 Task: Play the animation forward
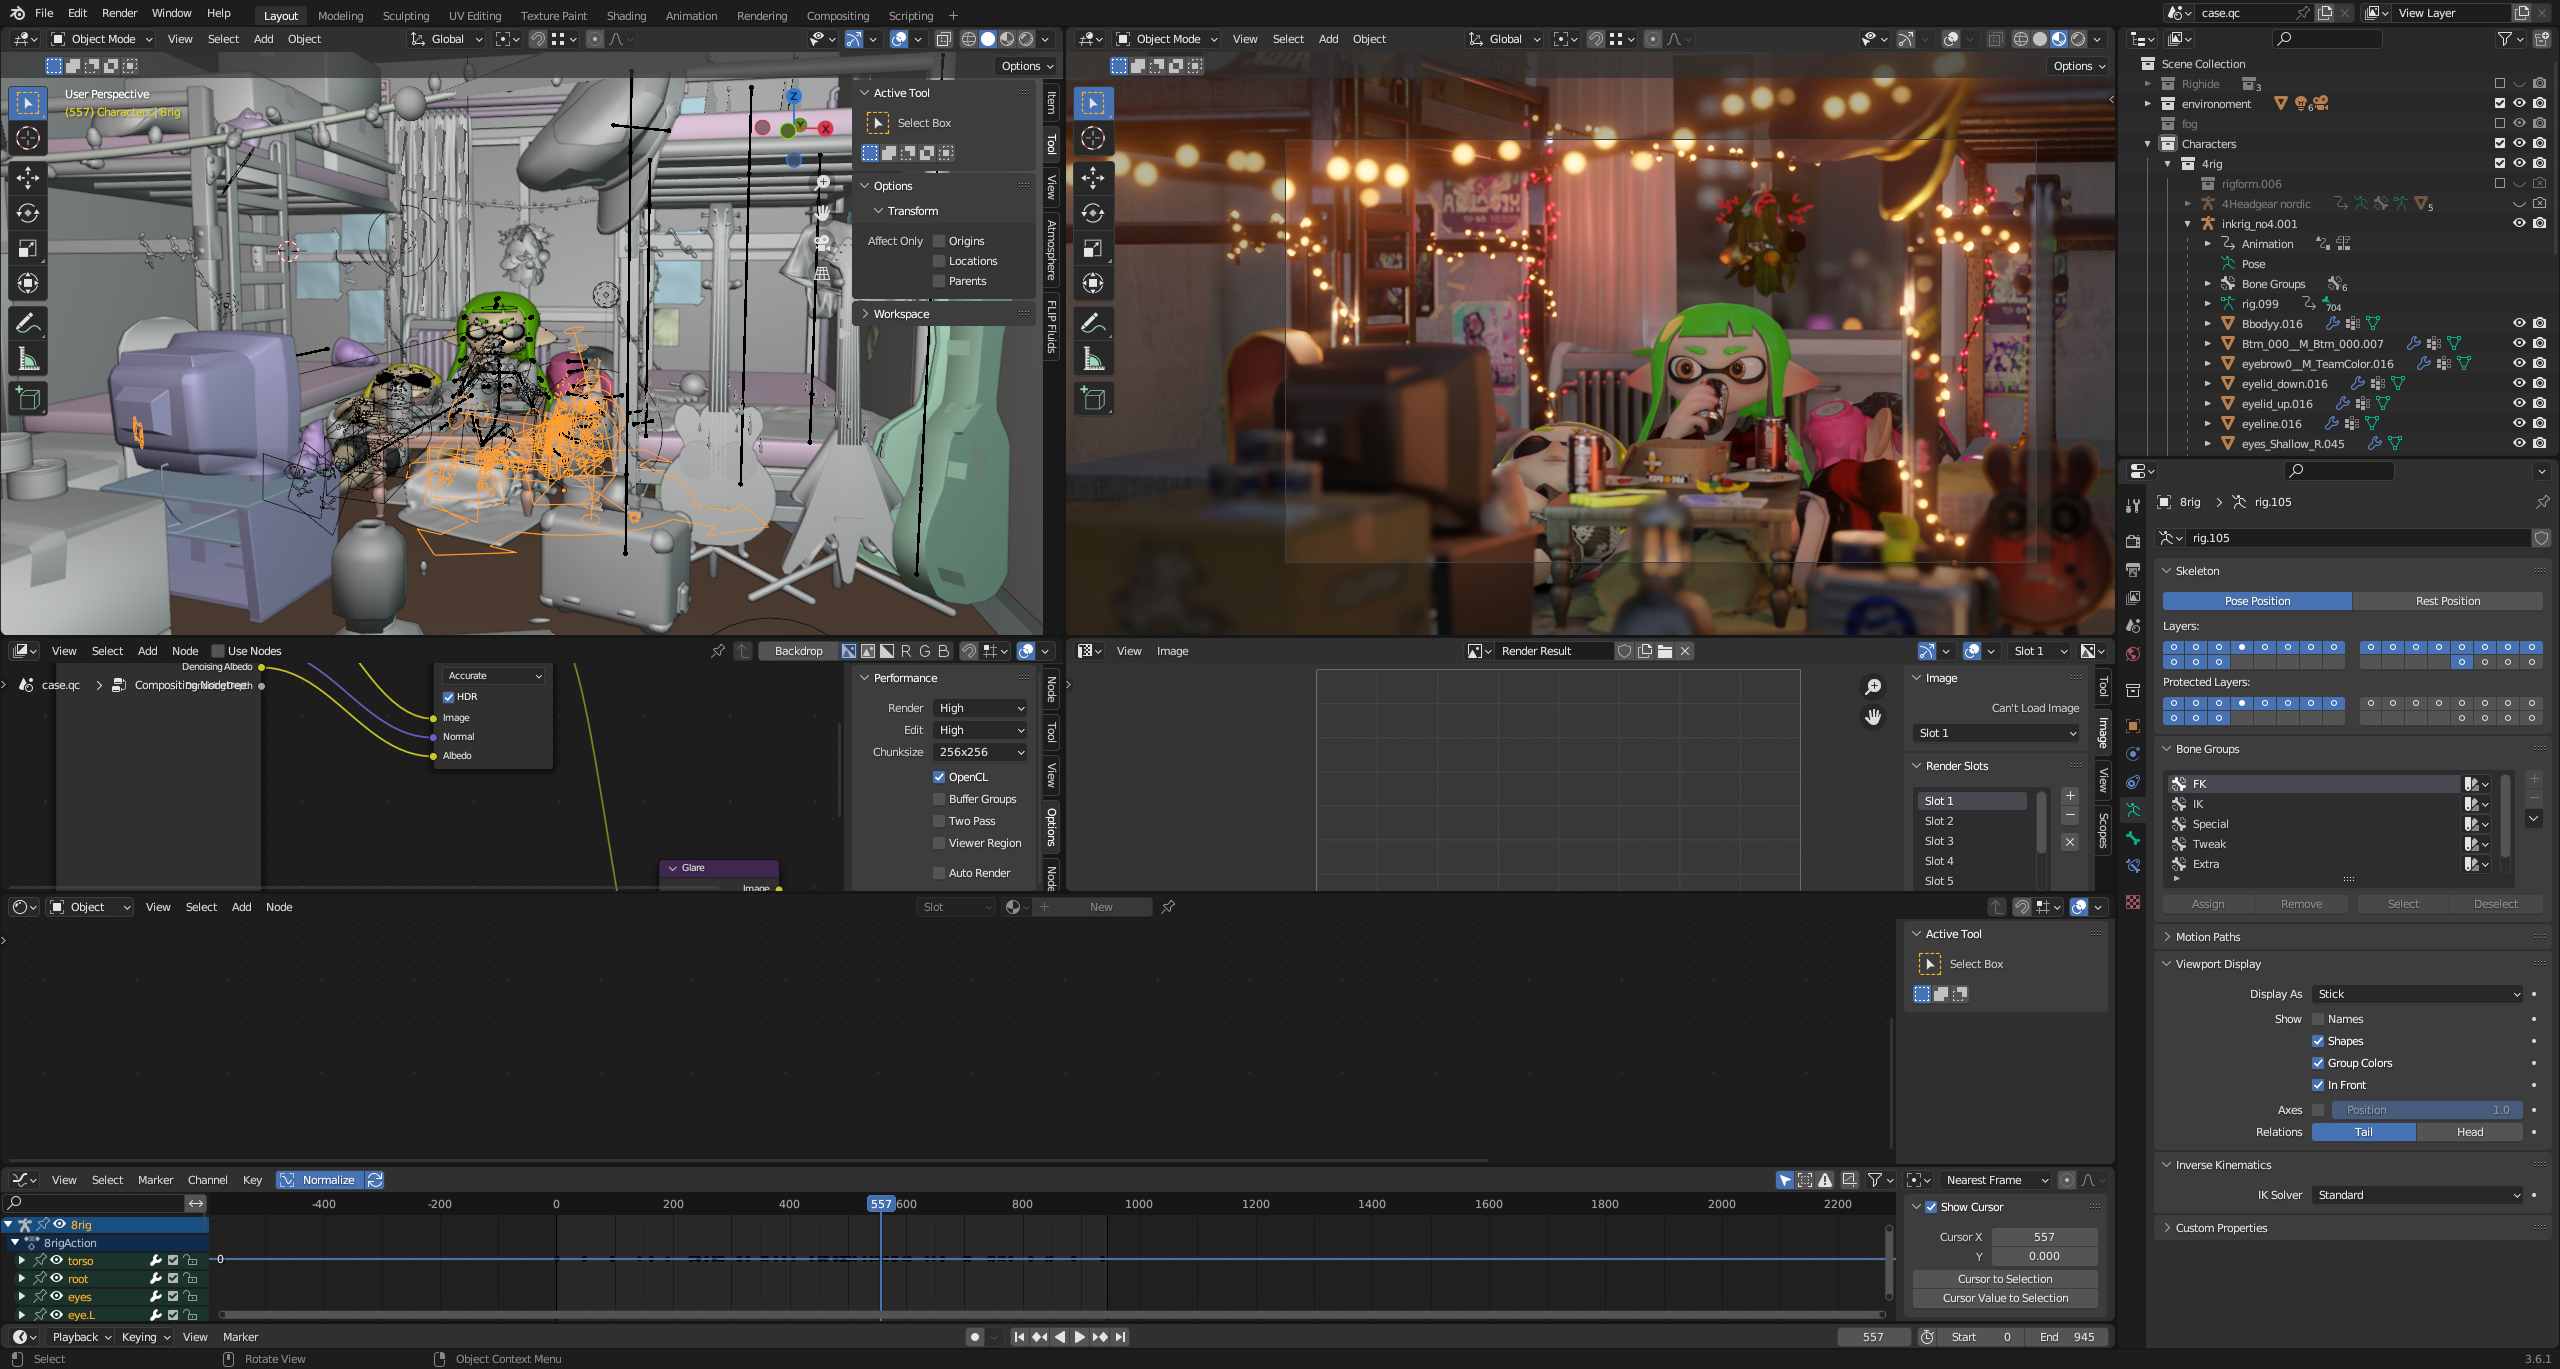click(1080, 1337)
